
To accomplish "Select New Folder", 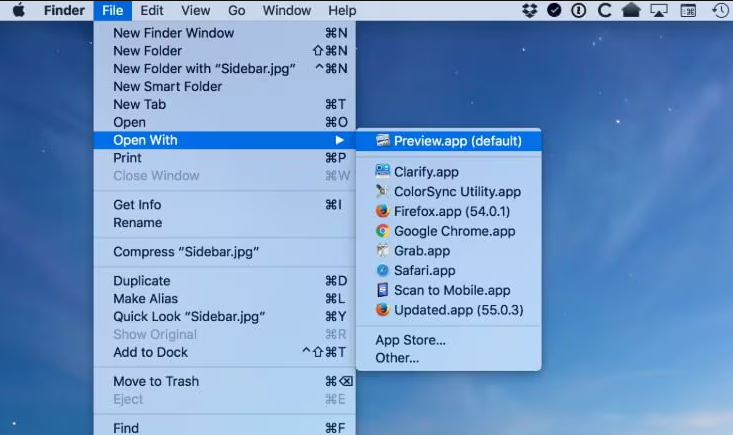I will (224, 50).
